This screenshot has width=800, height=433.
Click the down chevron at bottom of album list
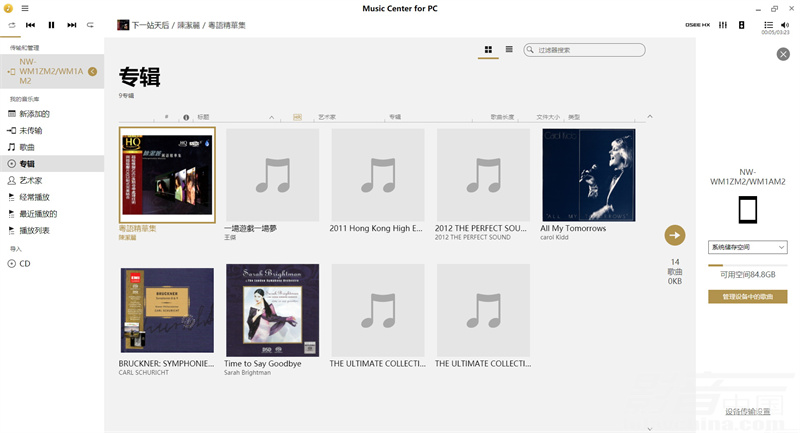tap(649, 429)
